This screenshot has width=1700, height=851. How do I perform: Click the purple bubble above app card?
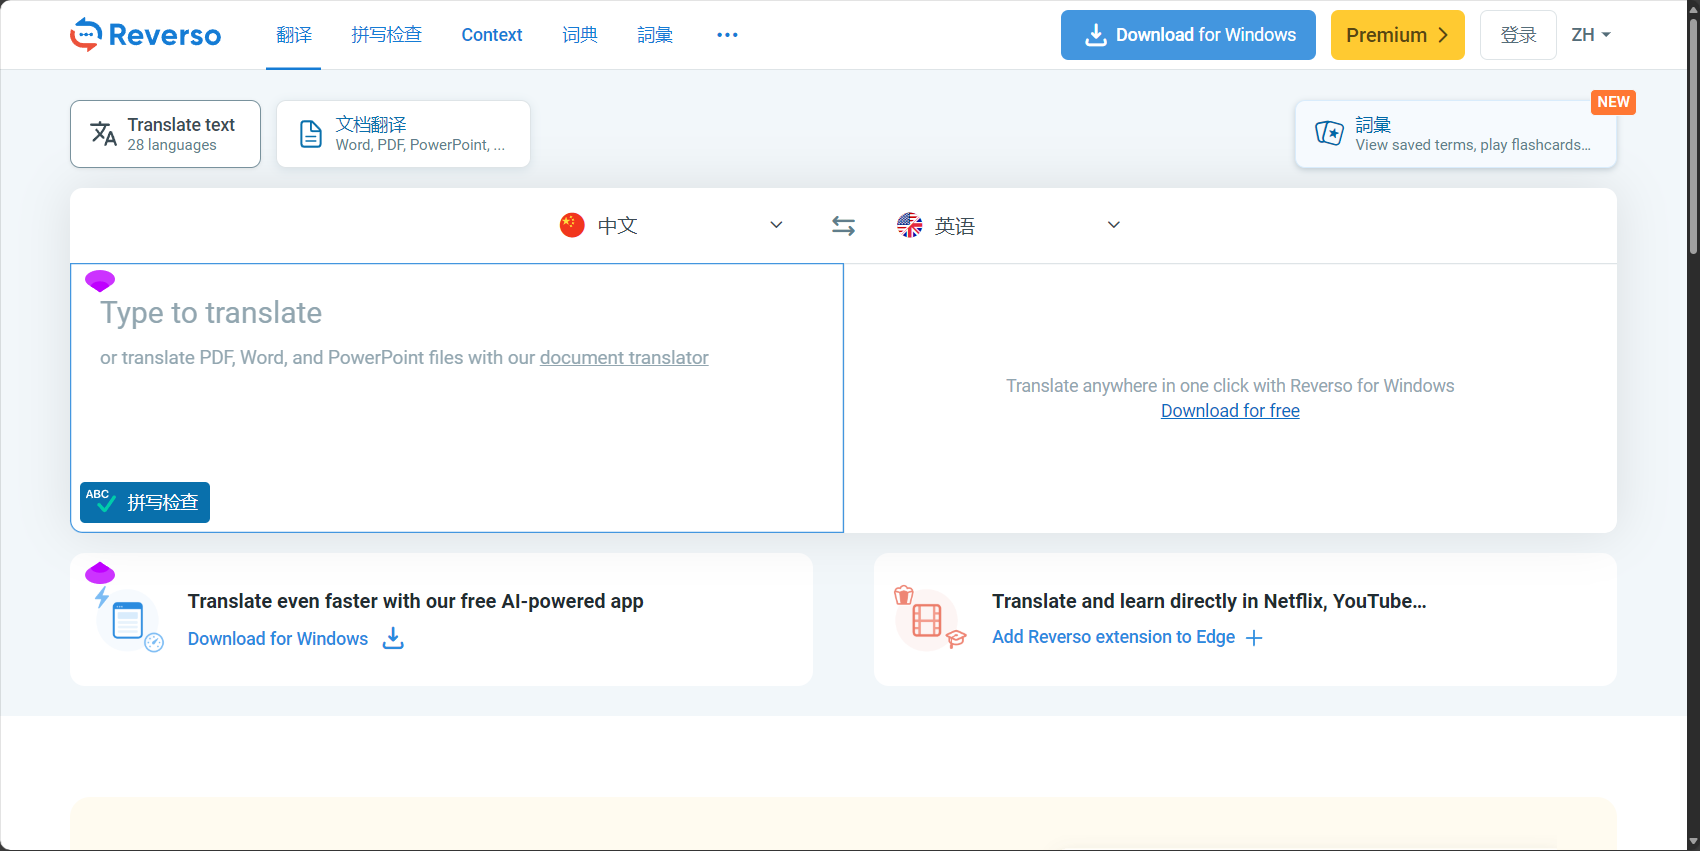(100, 573)
